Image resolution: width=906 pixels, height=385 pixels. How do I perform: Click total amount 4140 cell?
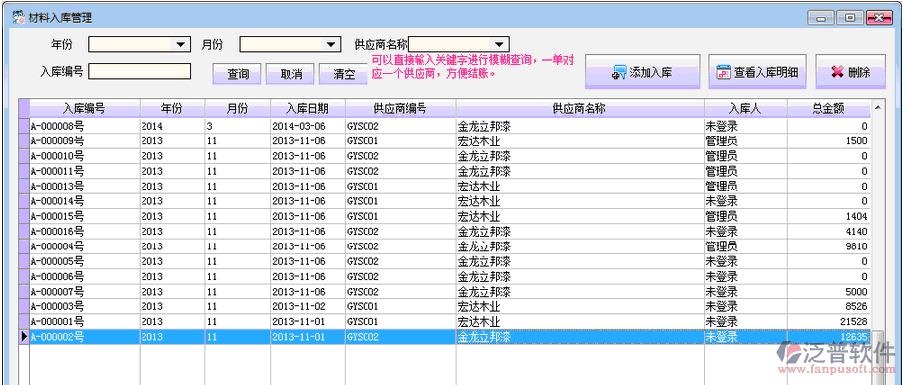(829, 231)
